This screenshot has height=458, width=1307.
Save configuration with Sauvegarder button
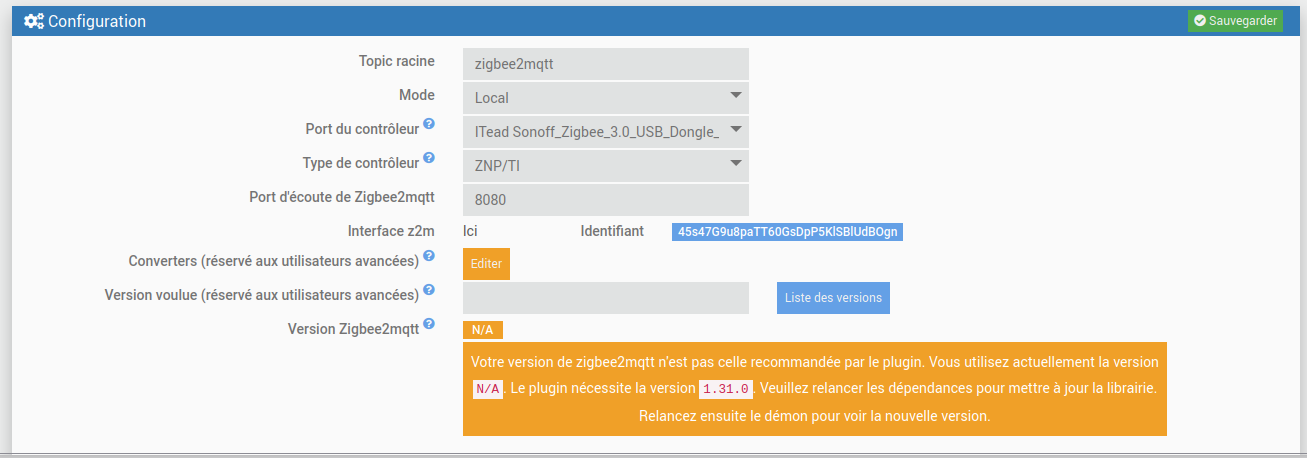[1235, 21]
